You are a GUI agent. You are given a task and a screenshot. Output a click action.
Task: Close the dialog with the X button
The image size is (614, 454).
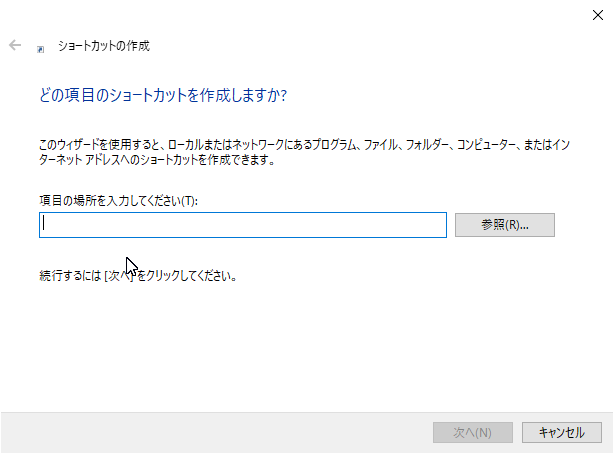pyautogui.click(x=598, y=15)
